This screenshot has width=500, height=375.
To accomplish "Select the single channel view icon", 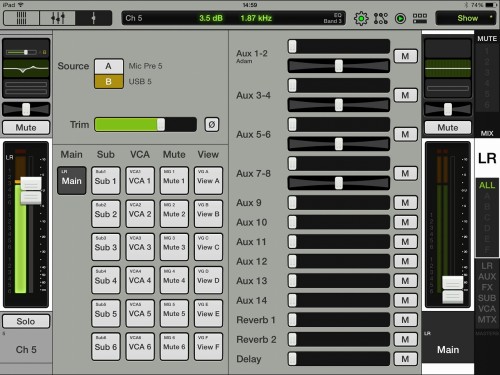I will click(x=94, y=18).
